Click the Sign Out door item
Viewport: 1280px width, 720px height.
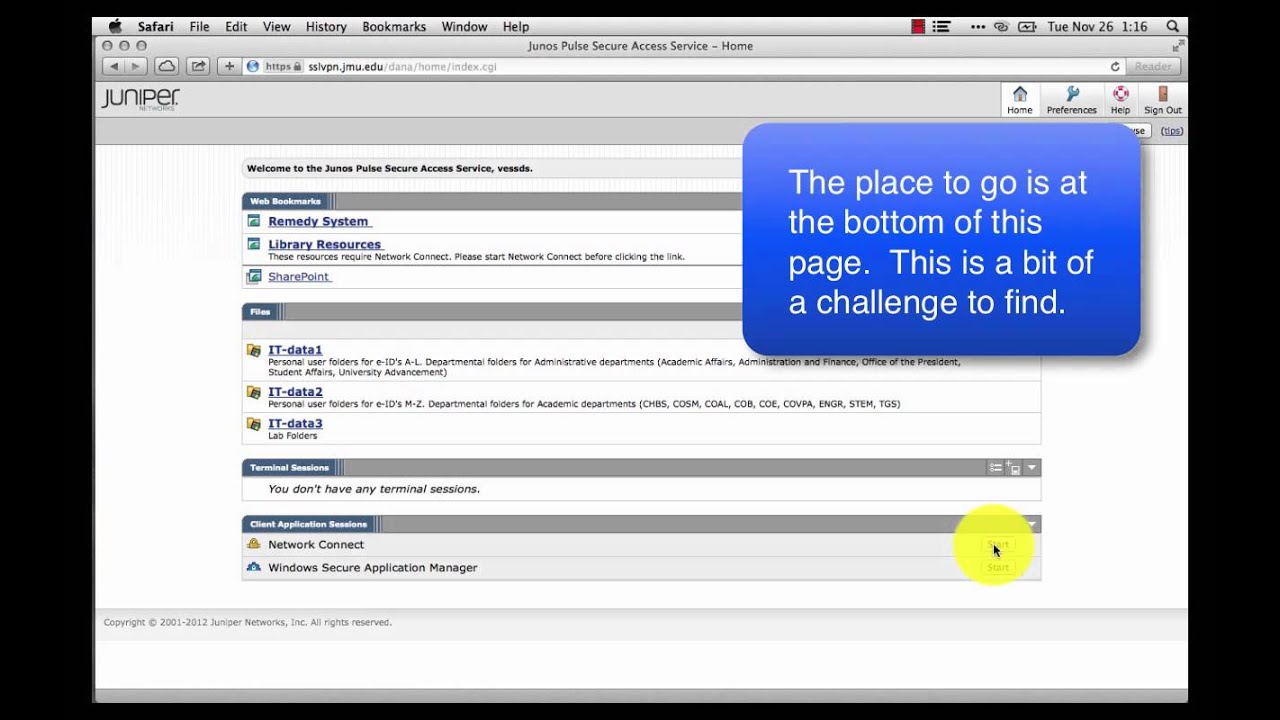pyautogui.click(x=1163, y=100)
